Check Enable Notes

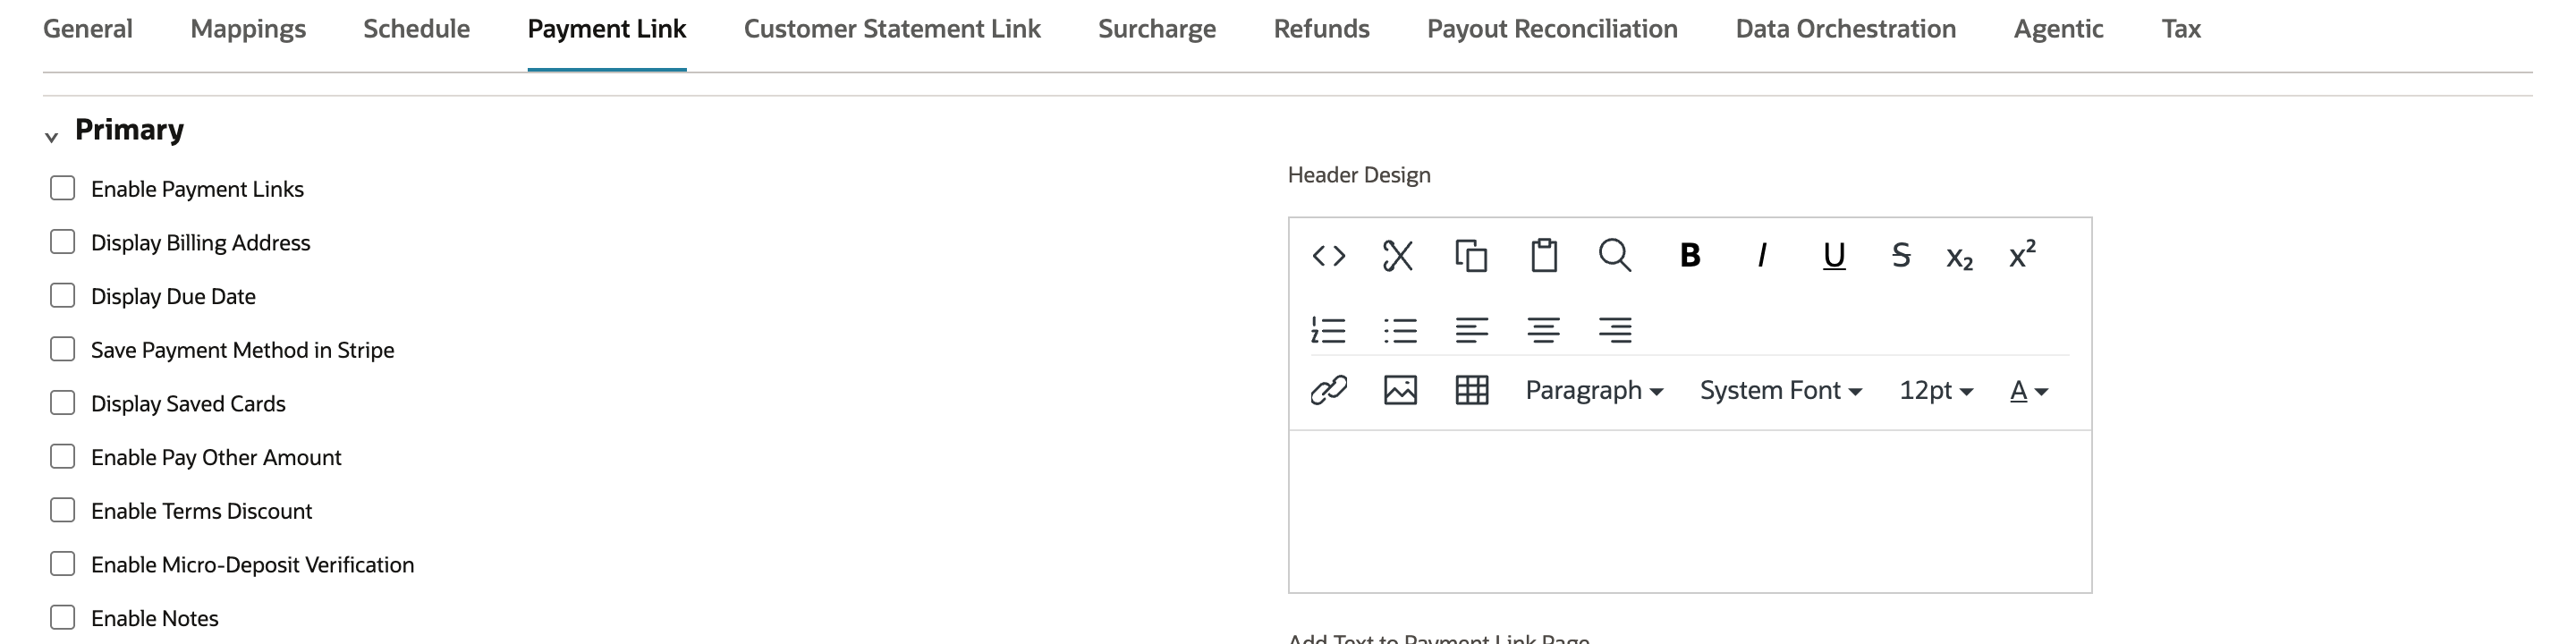pos(63,617)
